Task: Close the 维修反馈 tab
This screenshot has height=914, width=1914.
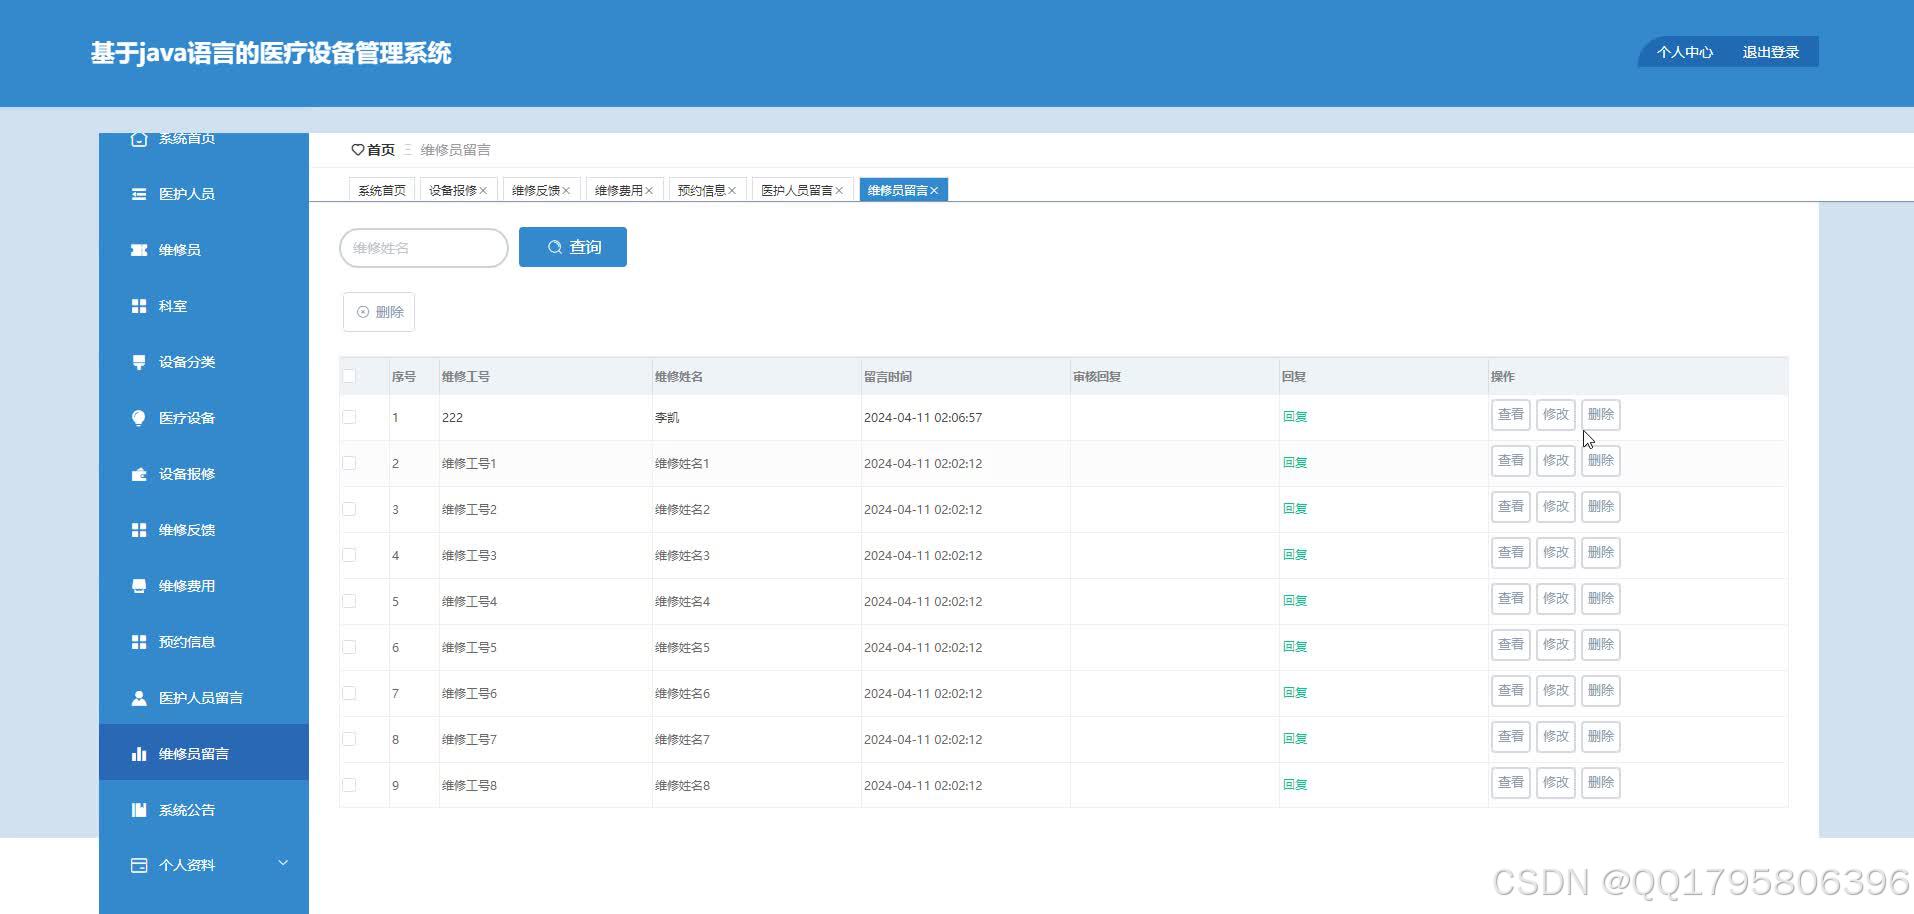Action: [566, 191]
